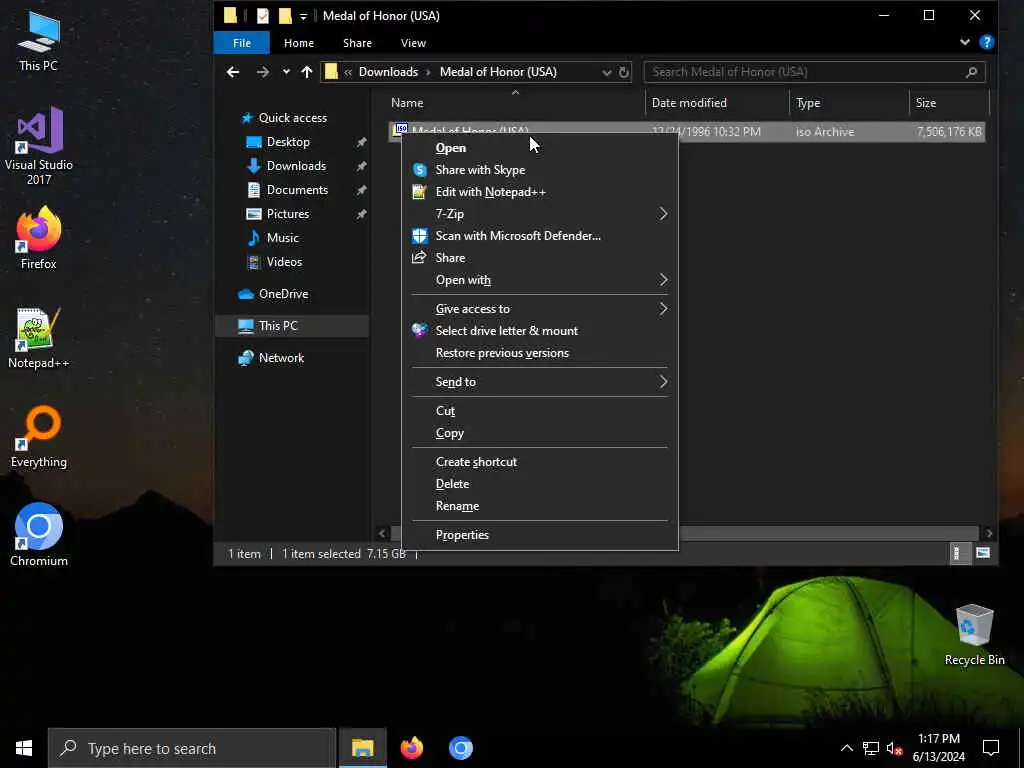Select Videos in navigation pane
Image resolution: width=1024 pixels, height=768 pixels.
[284, 262]
